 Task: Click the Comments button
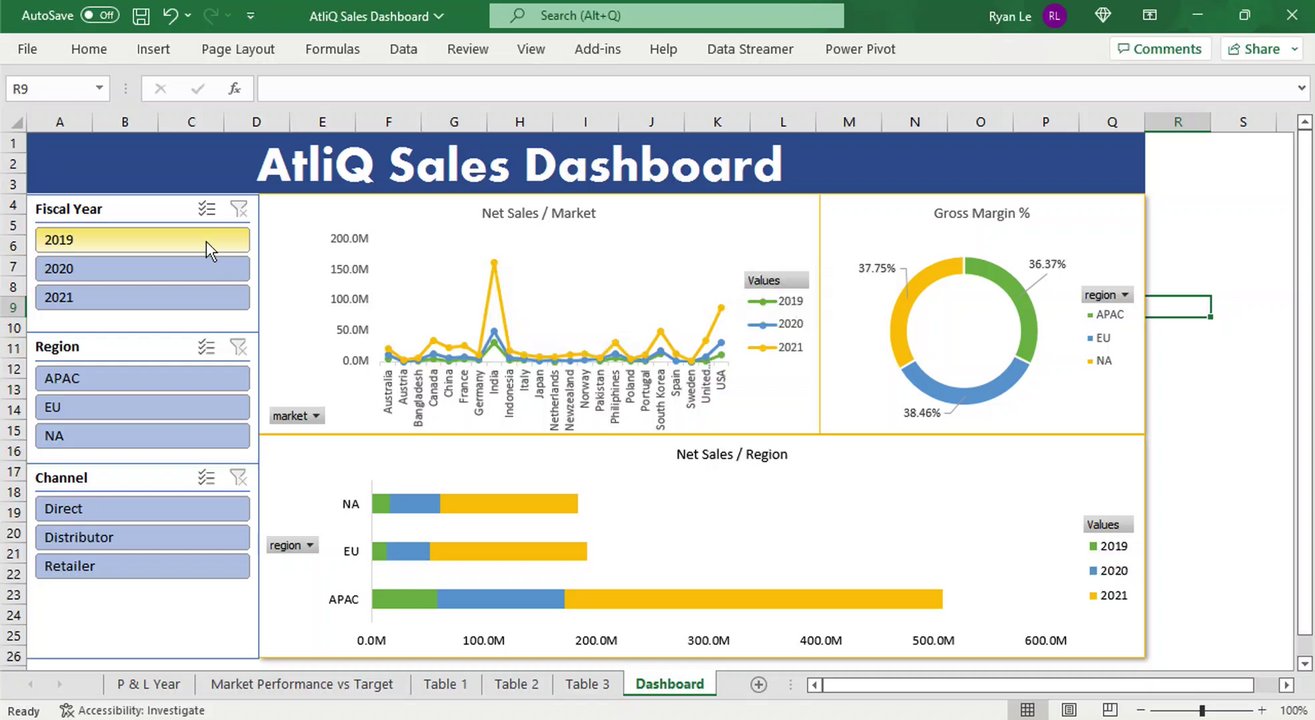click(x=1160, y=49)
